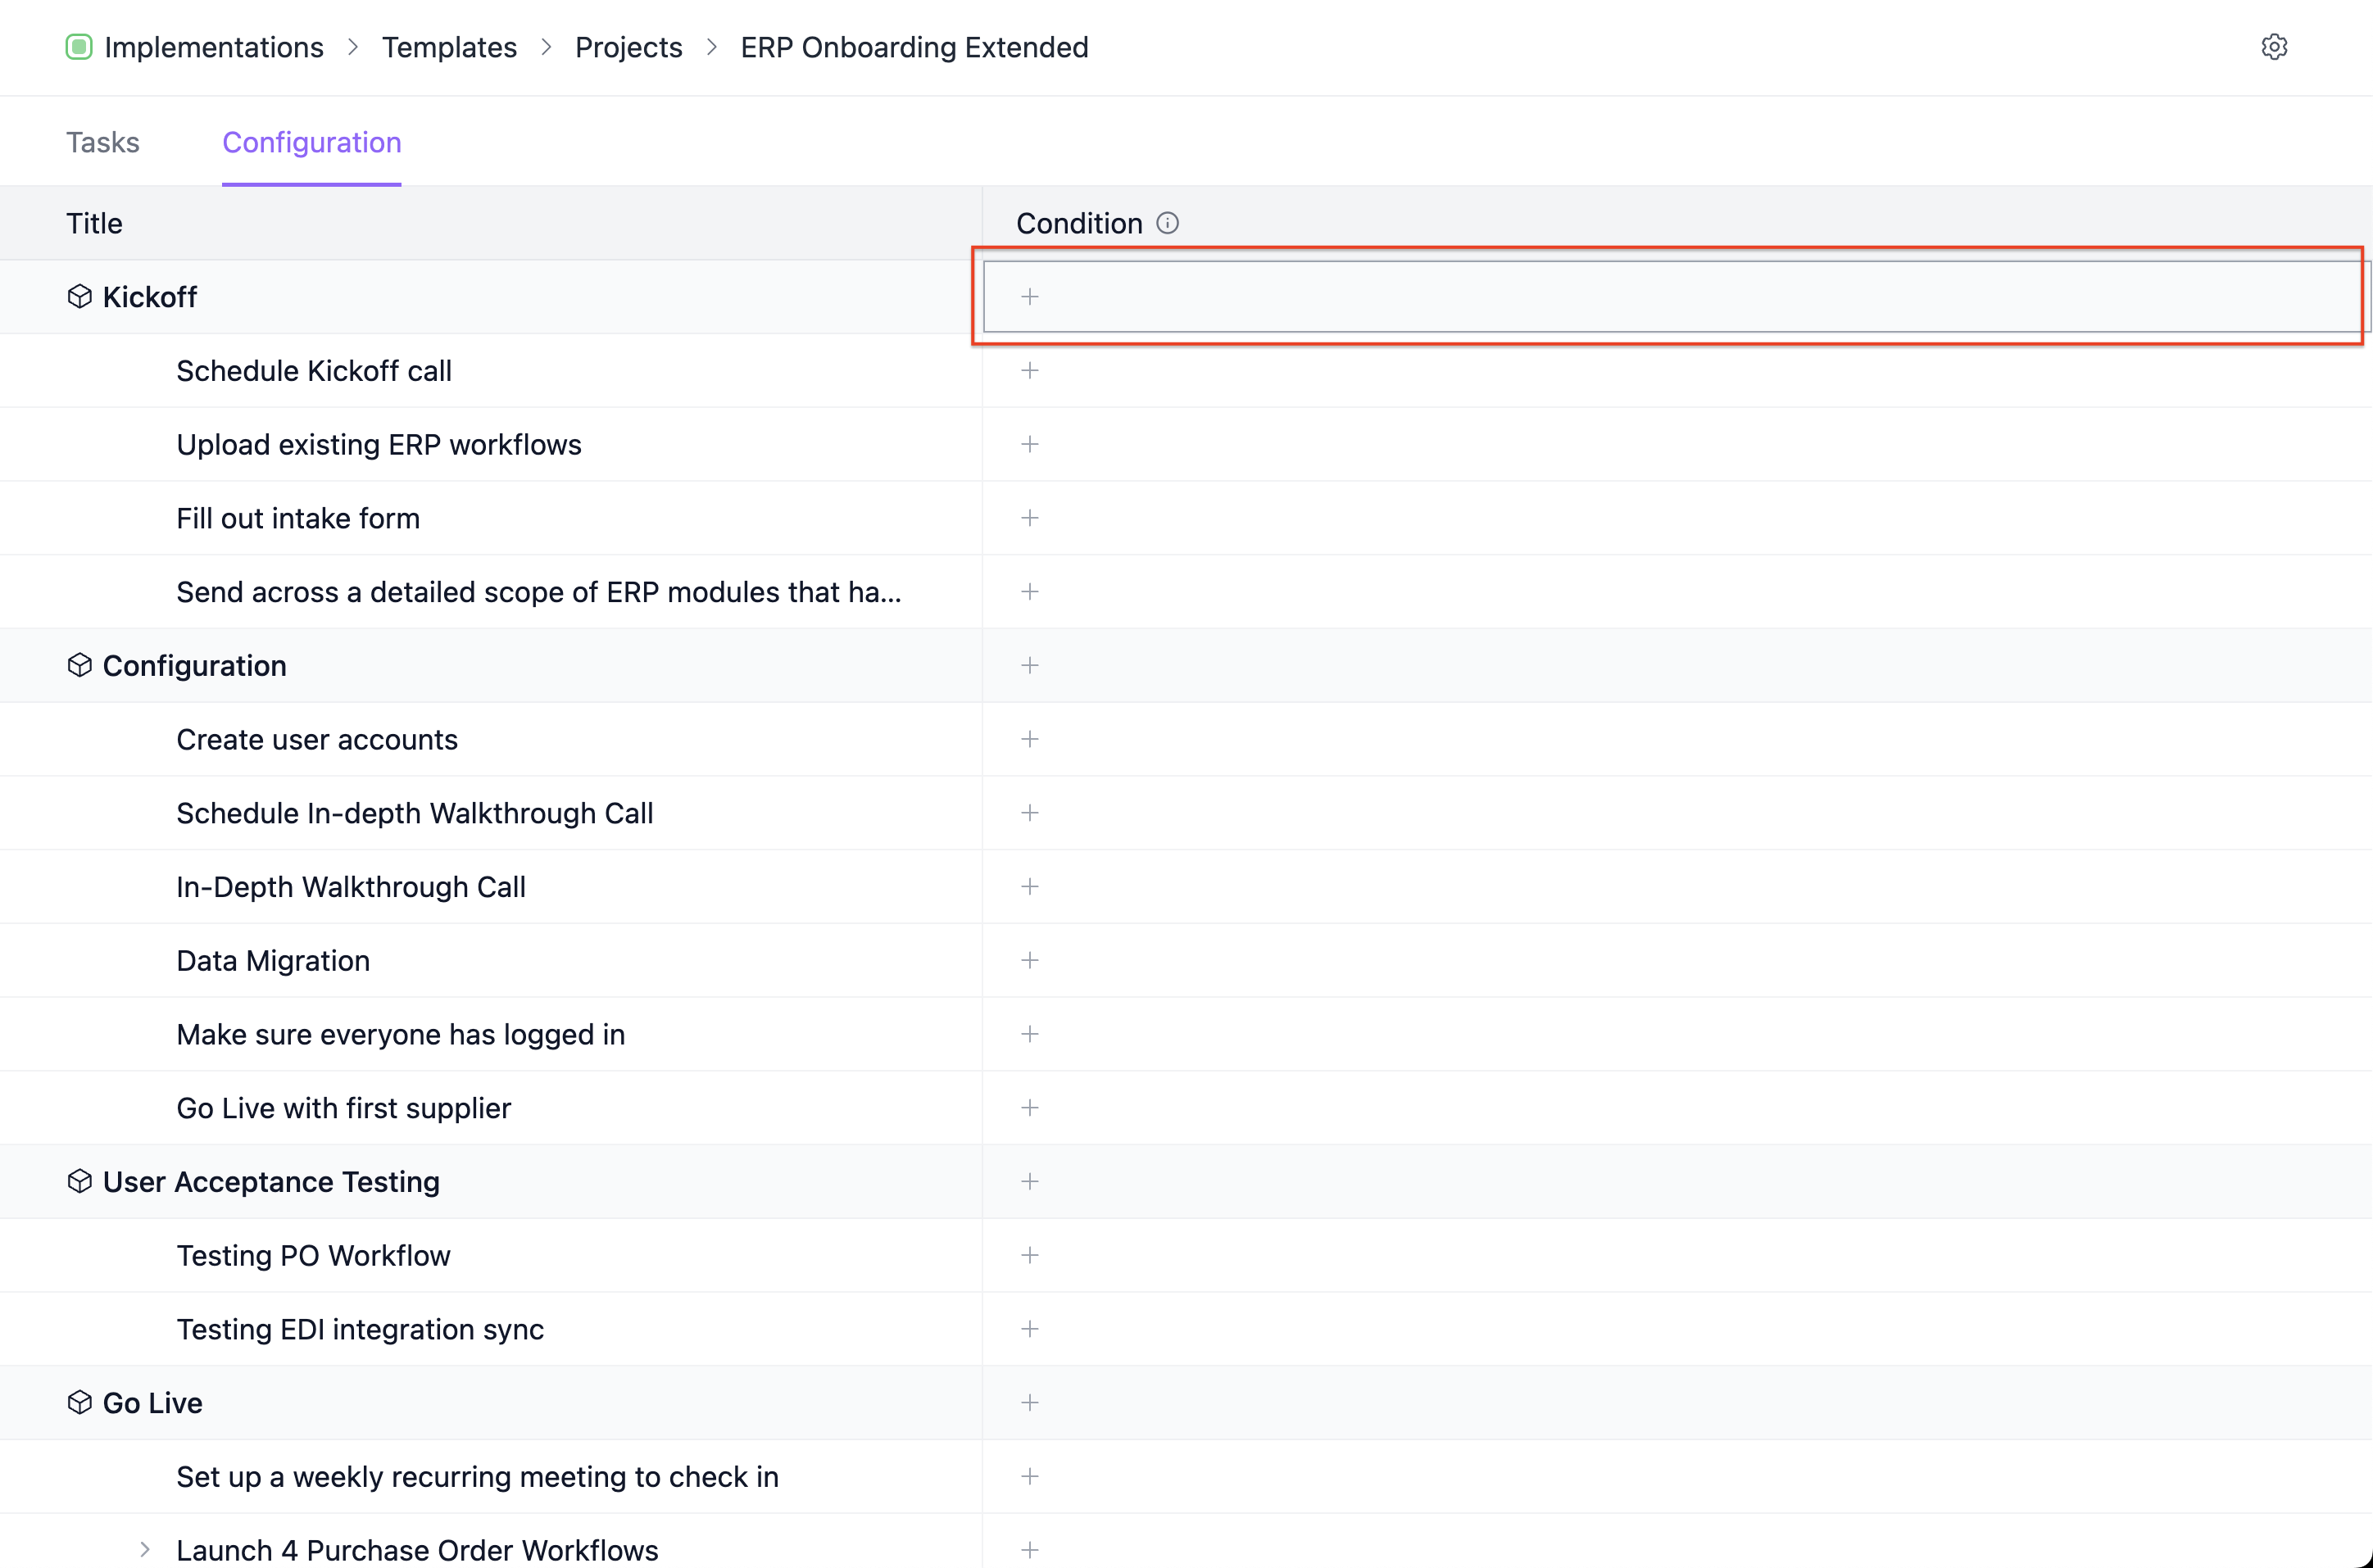Navigate to Templates via breadcrumb

coord(449,47)
